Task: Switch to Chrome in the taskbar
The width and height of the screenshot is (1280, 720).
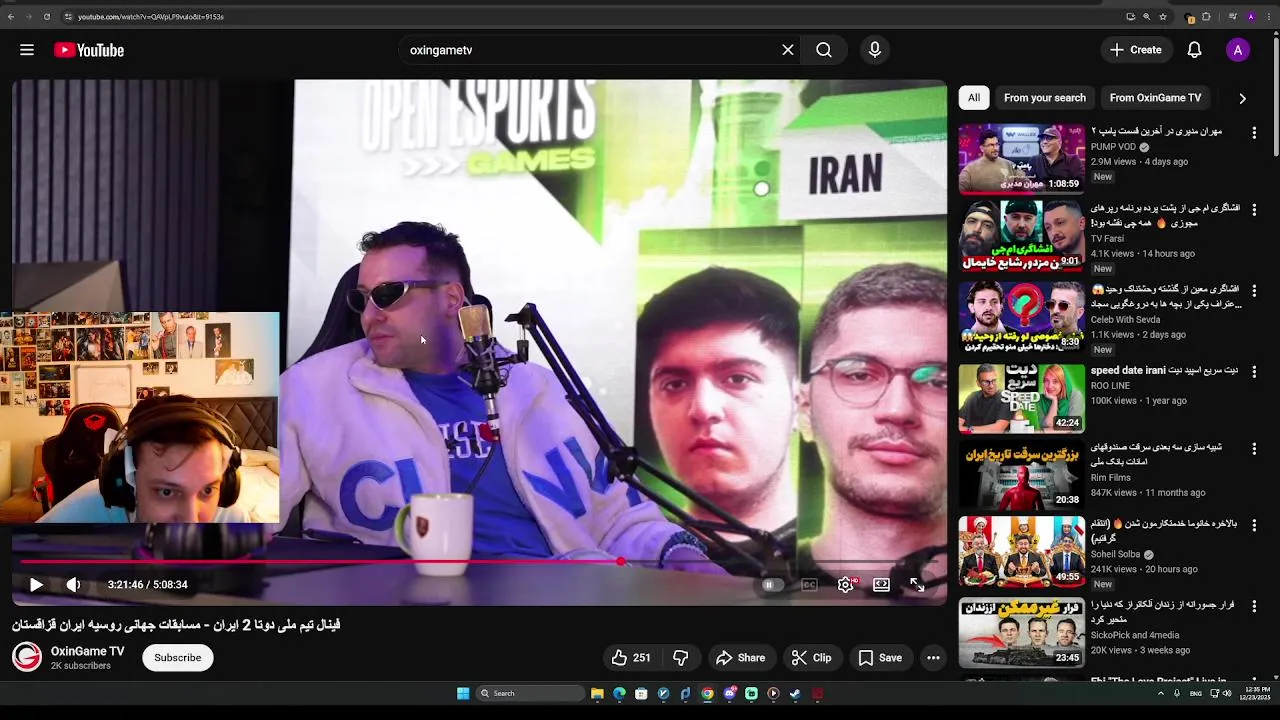Action: tap(707, 693)
